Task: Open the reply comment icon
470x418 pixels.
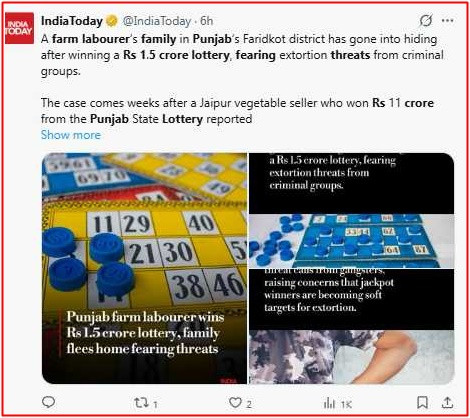Action: [49, 402]
